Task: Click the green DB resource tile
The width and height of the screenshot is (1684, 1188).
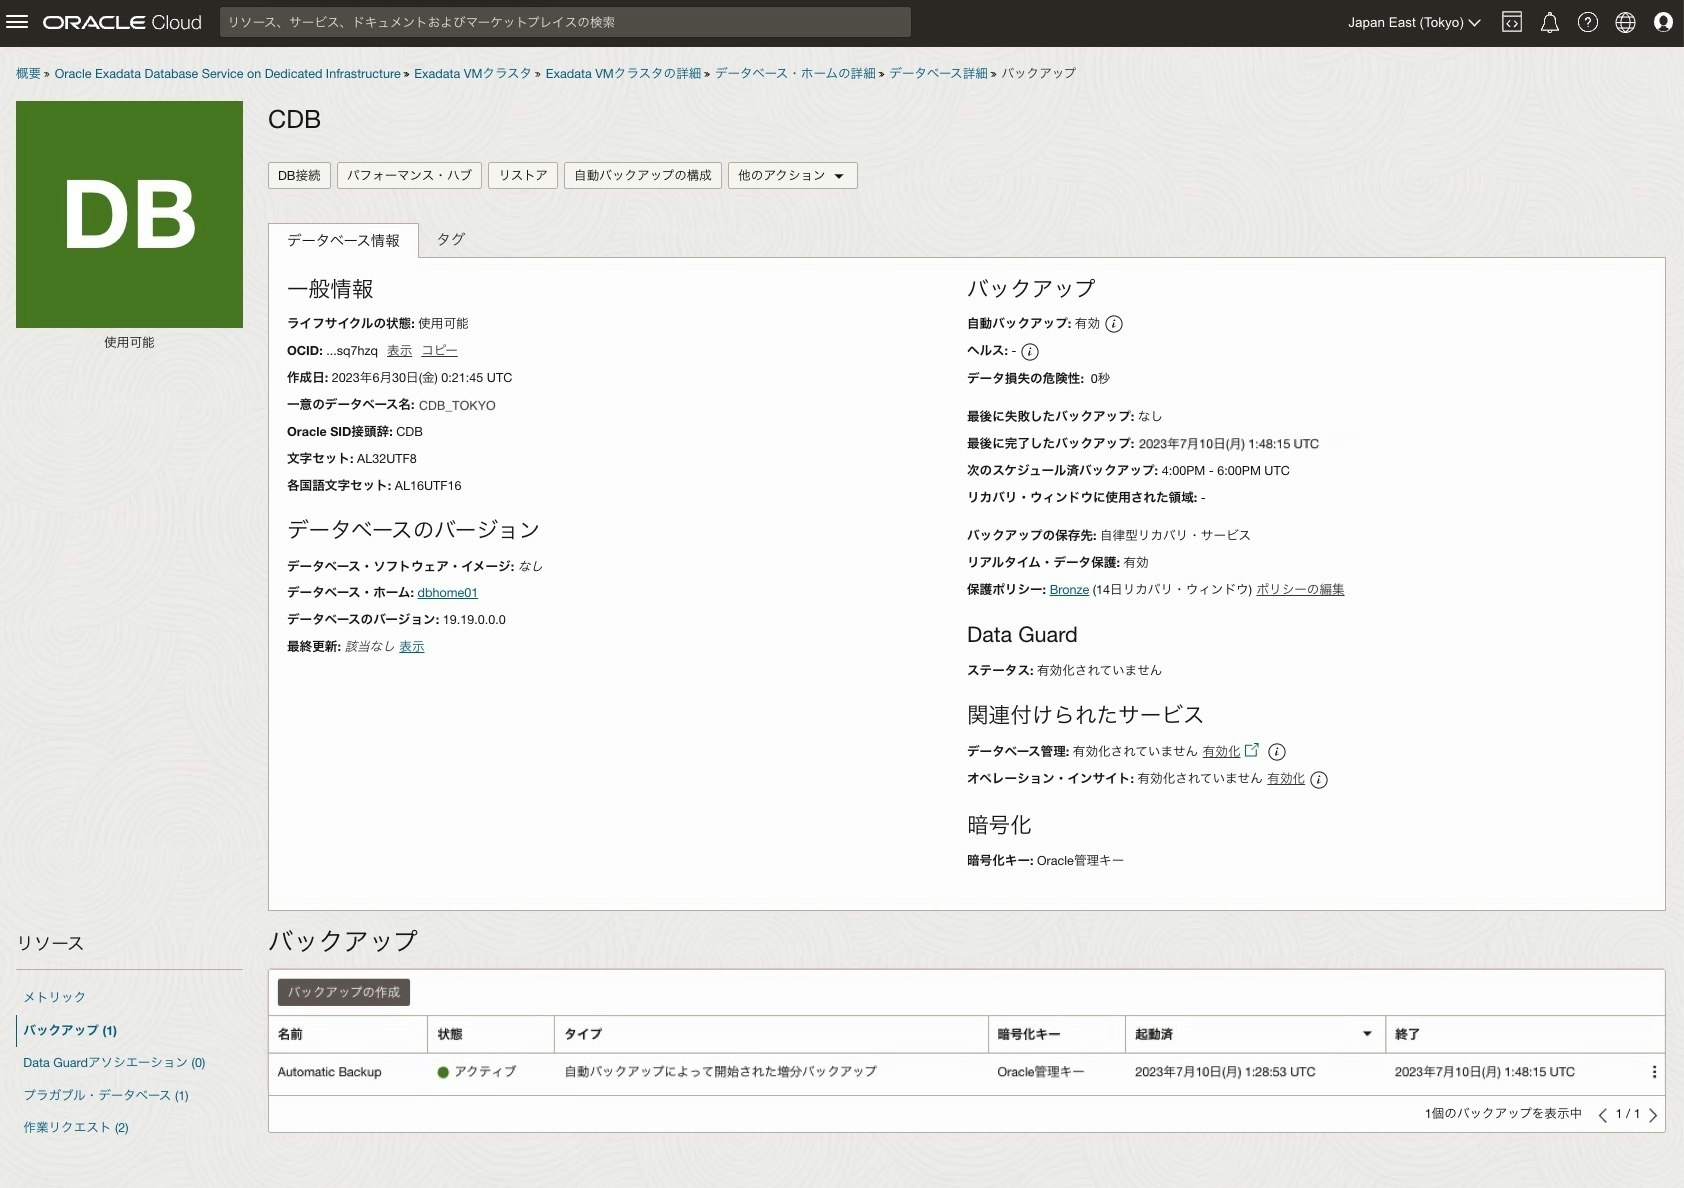Action: (129, 214)
